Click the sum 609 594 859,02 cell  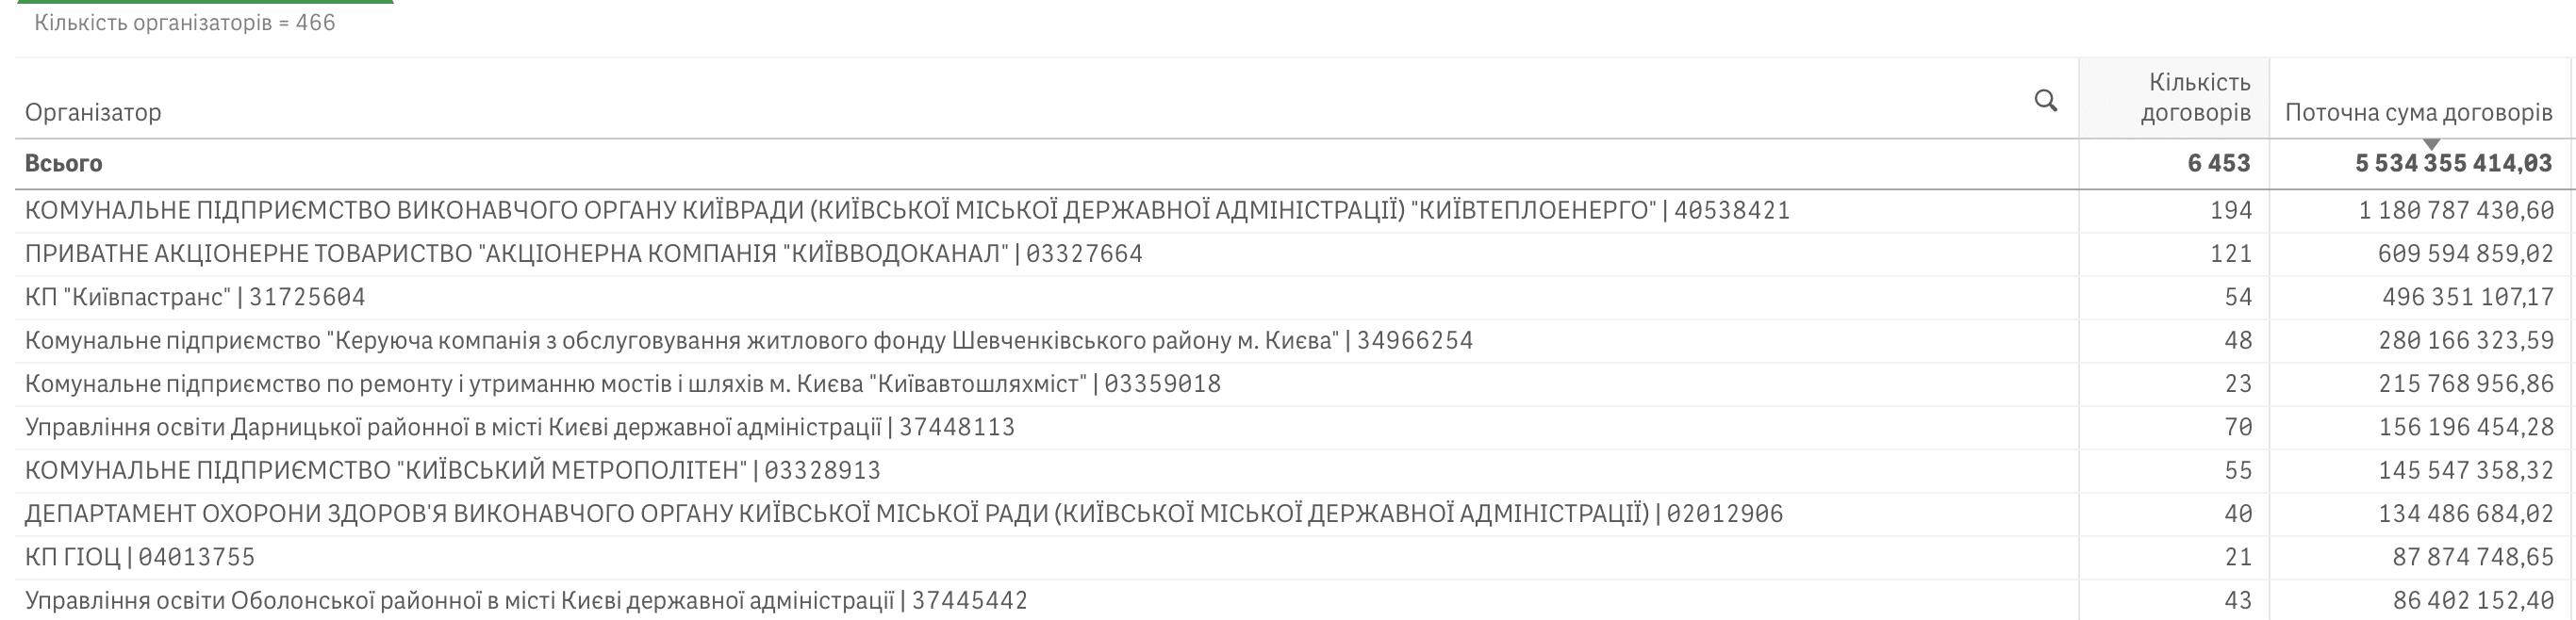2465,254
